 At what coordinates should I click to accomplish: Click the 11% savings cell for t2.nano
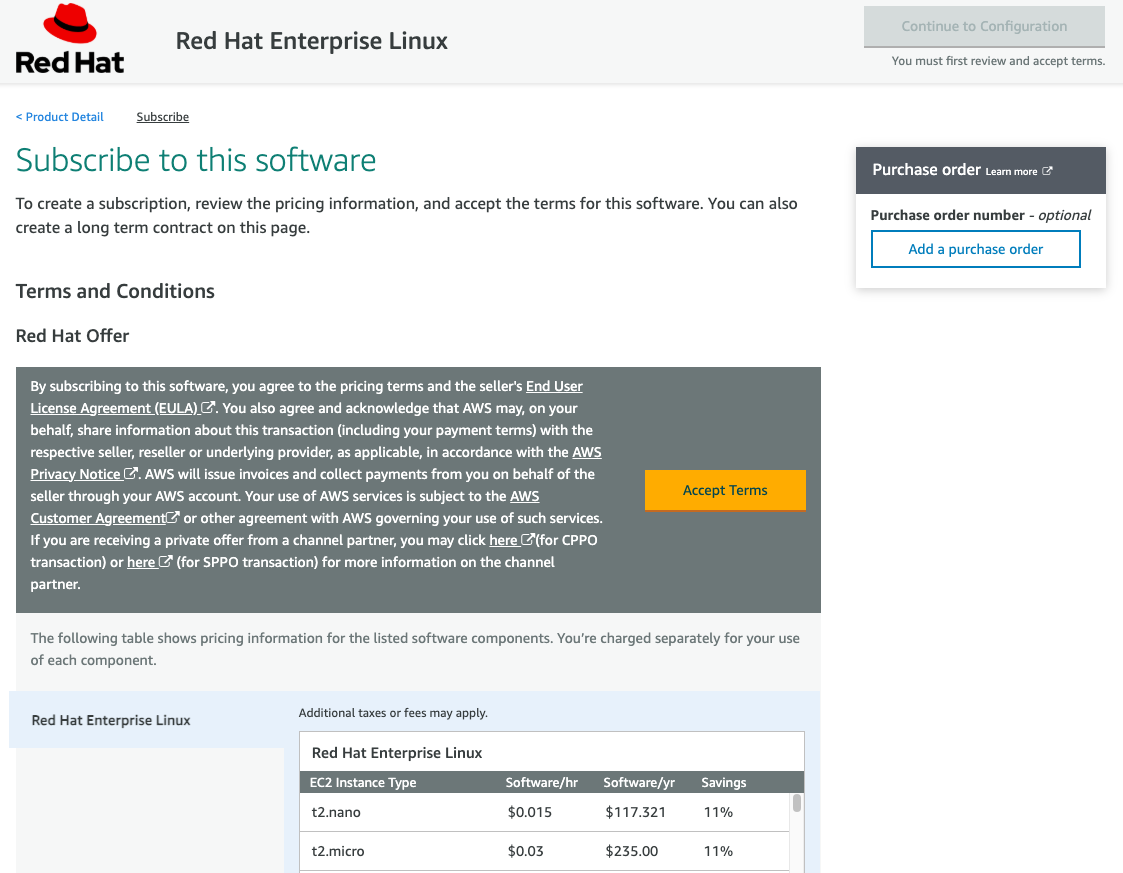(x=718, y=812)
